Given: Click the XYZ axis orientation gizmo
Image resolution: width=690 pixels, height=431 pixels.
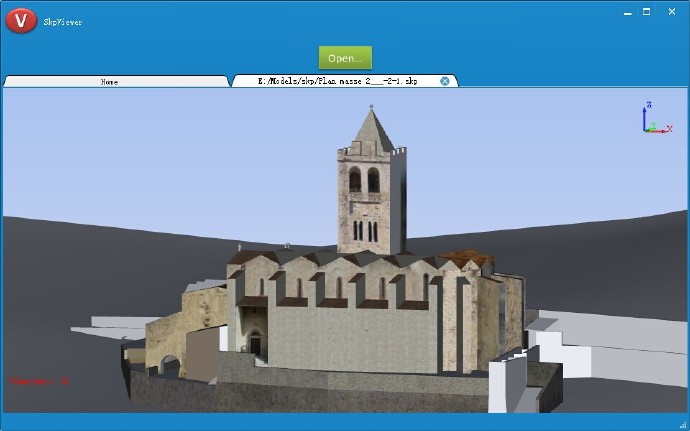Looking at the screenshot, I should [x=651, y=118].
